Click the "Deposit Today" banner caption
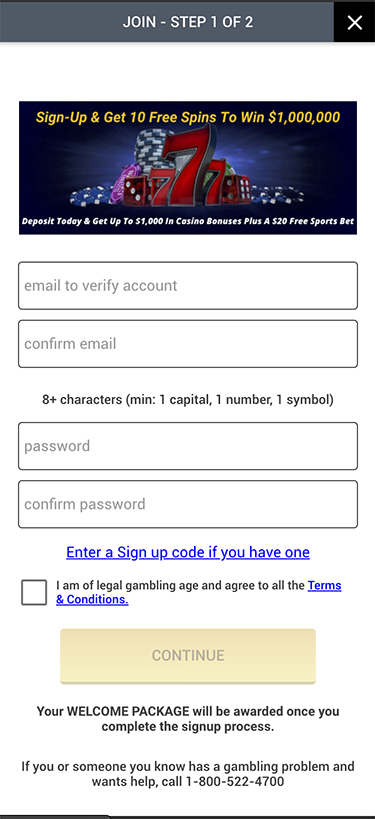375x819 pixels. click(x=188, y=221)
